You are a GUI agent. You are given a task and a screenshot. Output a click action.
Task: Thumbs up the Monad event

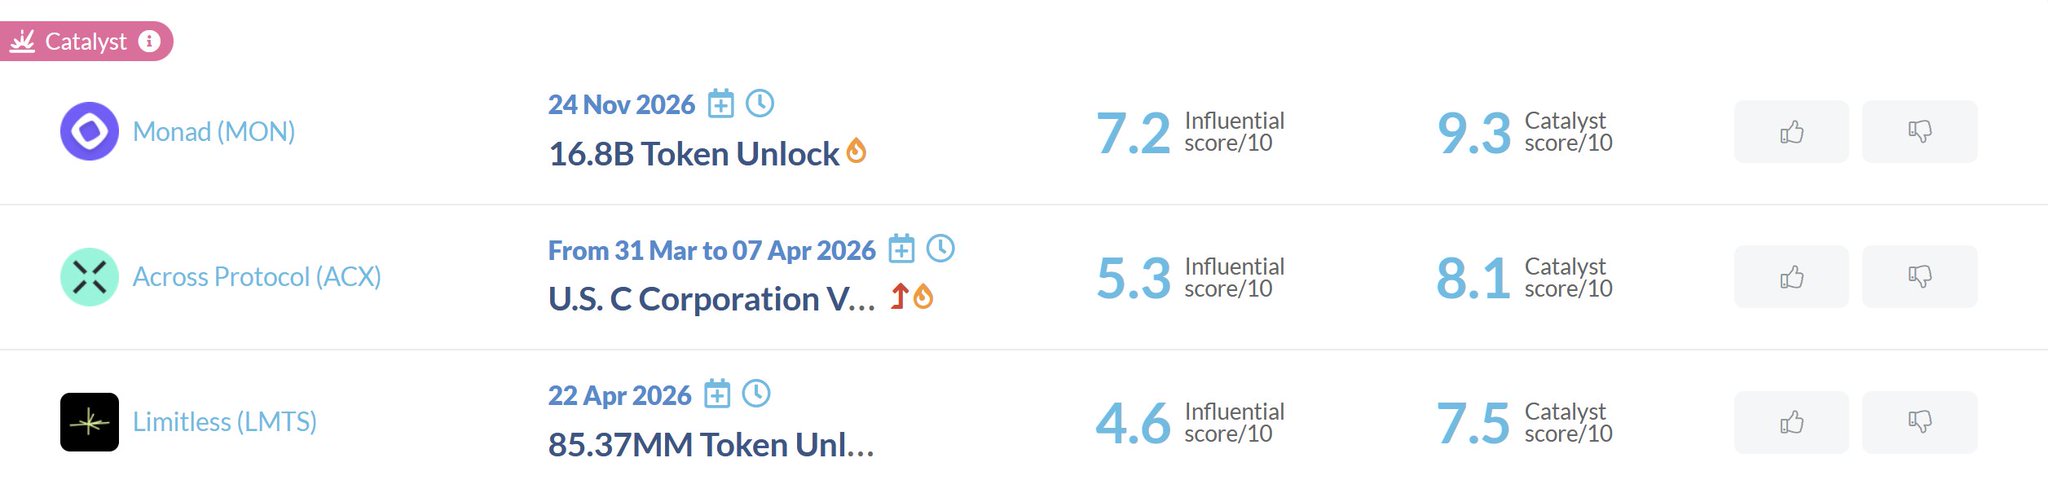(x=1791, y=132)
